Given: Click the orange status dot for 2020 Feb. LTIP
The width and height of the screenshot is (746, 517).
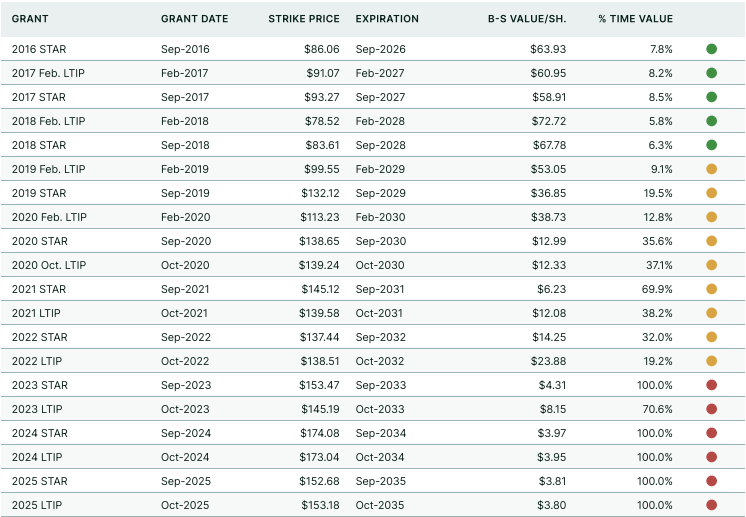Looking at the screenshot, I should 711,217.
